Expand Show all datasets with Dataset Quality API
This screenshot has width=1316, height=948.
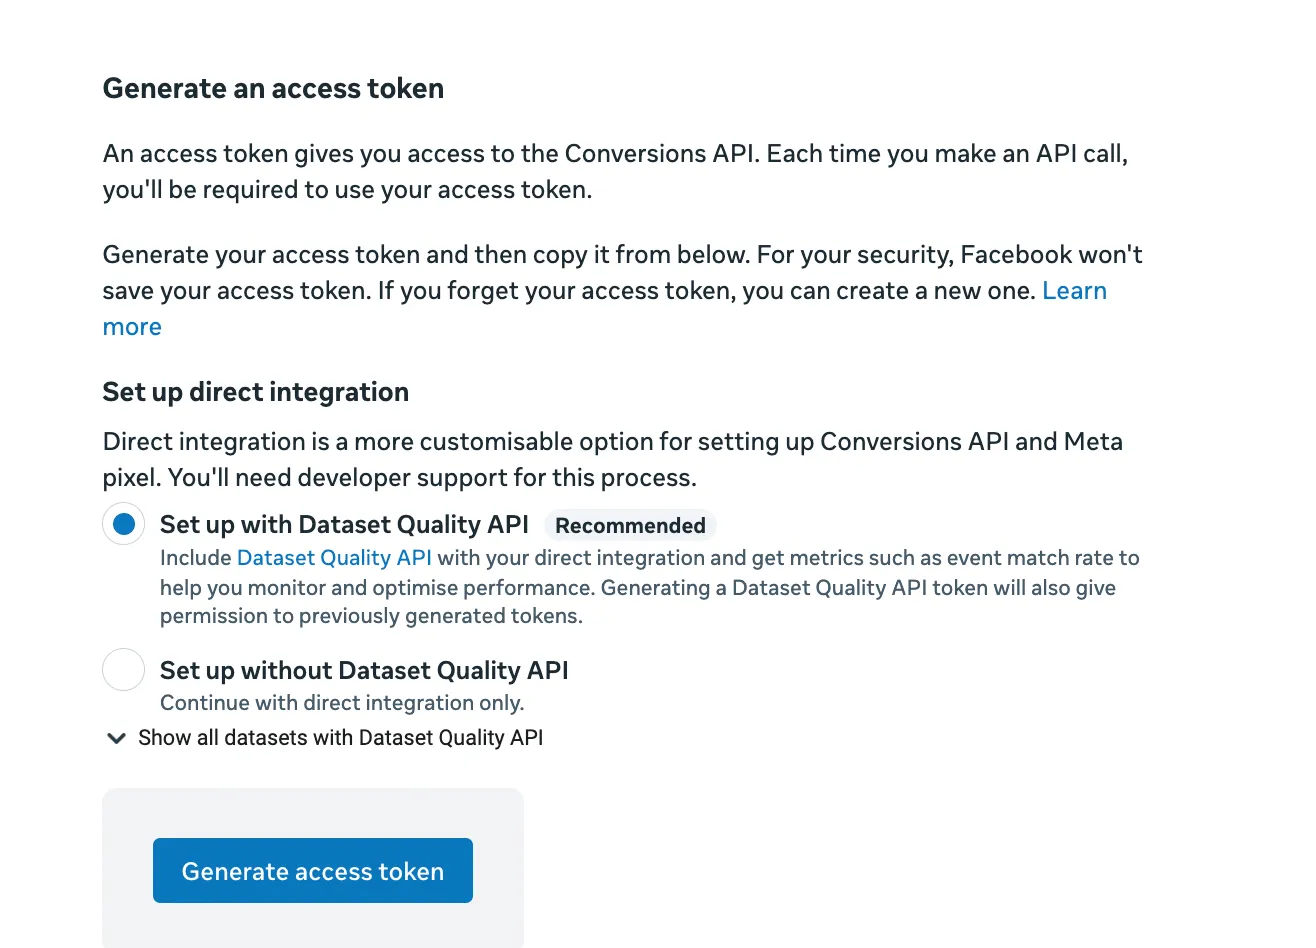coord(324,738)
